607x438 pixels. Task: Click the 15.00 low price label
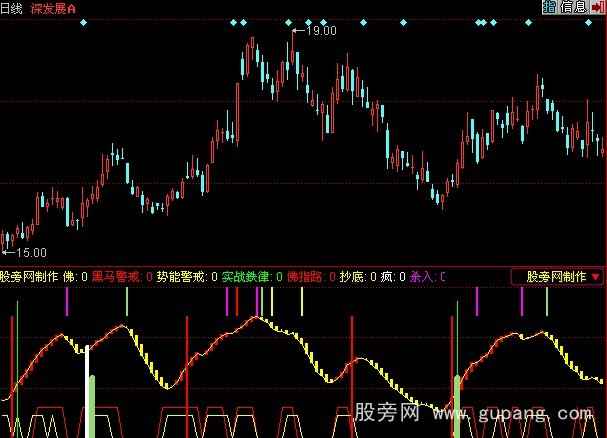pos(31,254)
